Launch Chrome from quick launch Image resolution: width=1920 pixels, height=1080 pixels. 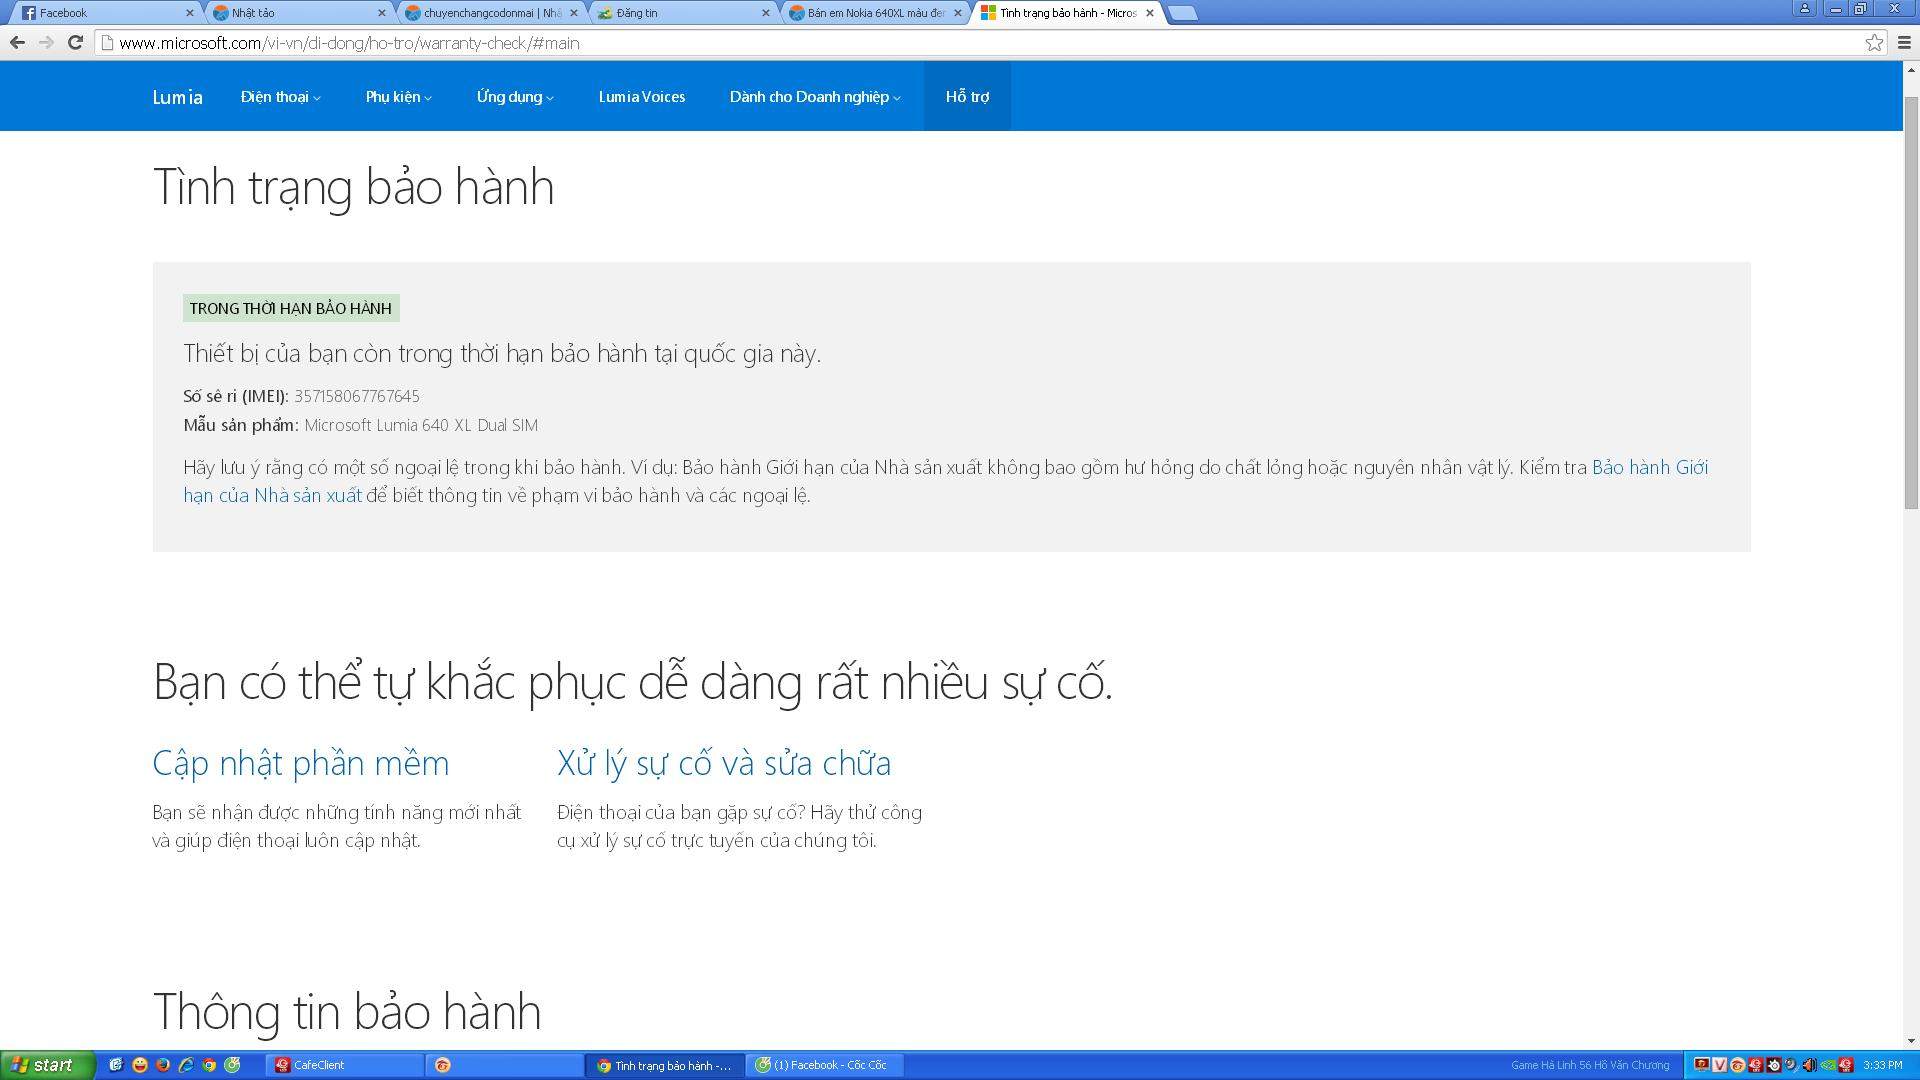point(209,1065)
